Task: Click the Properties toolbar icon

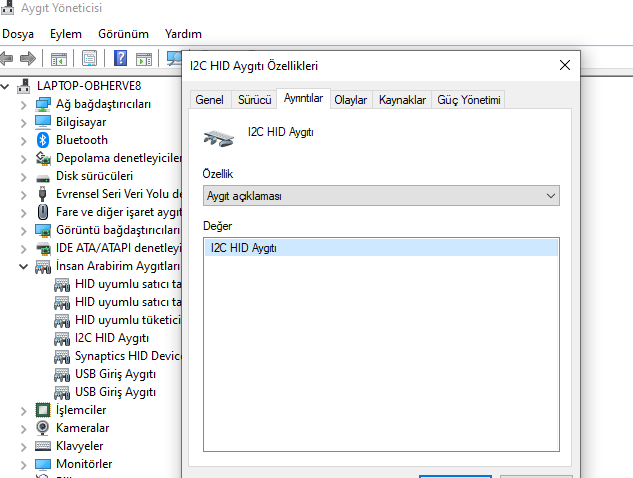Action: (x=90, y=59)
